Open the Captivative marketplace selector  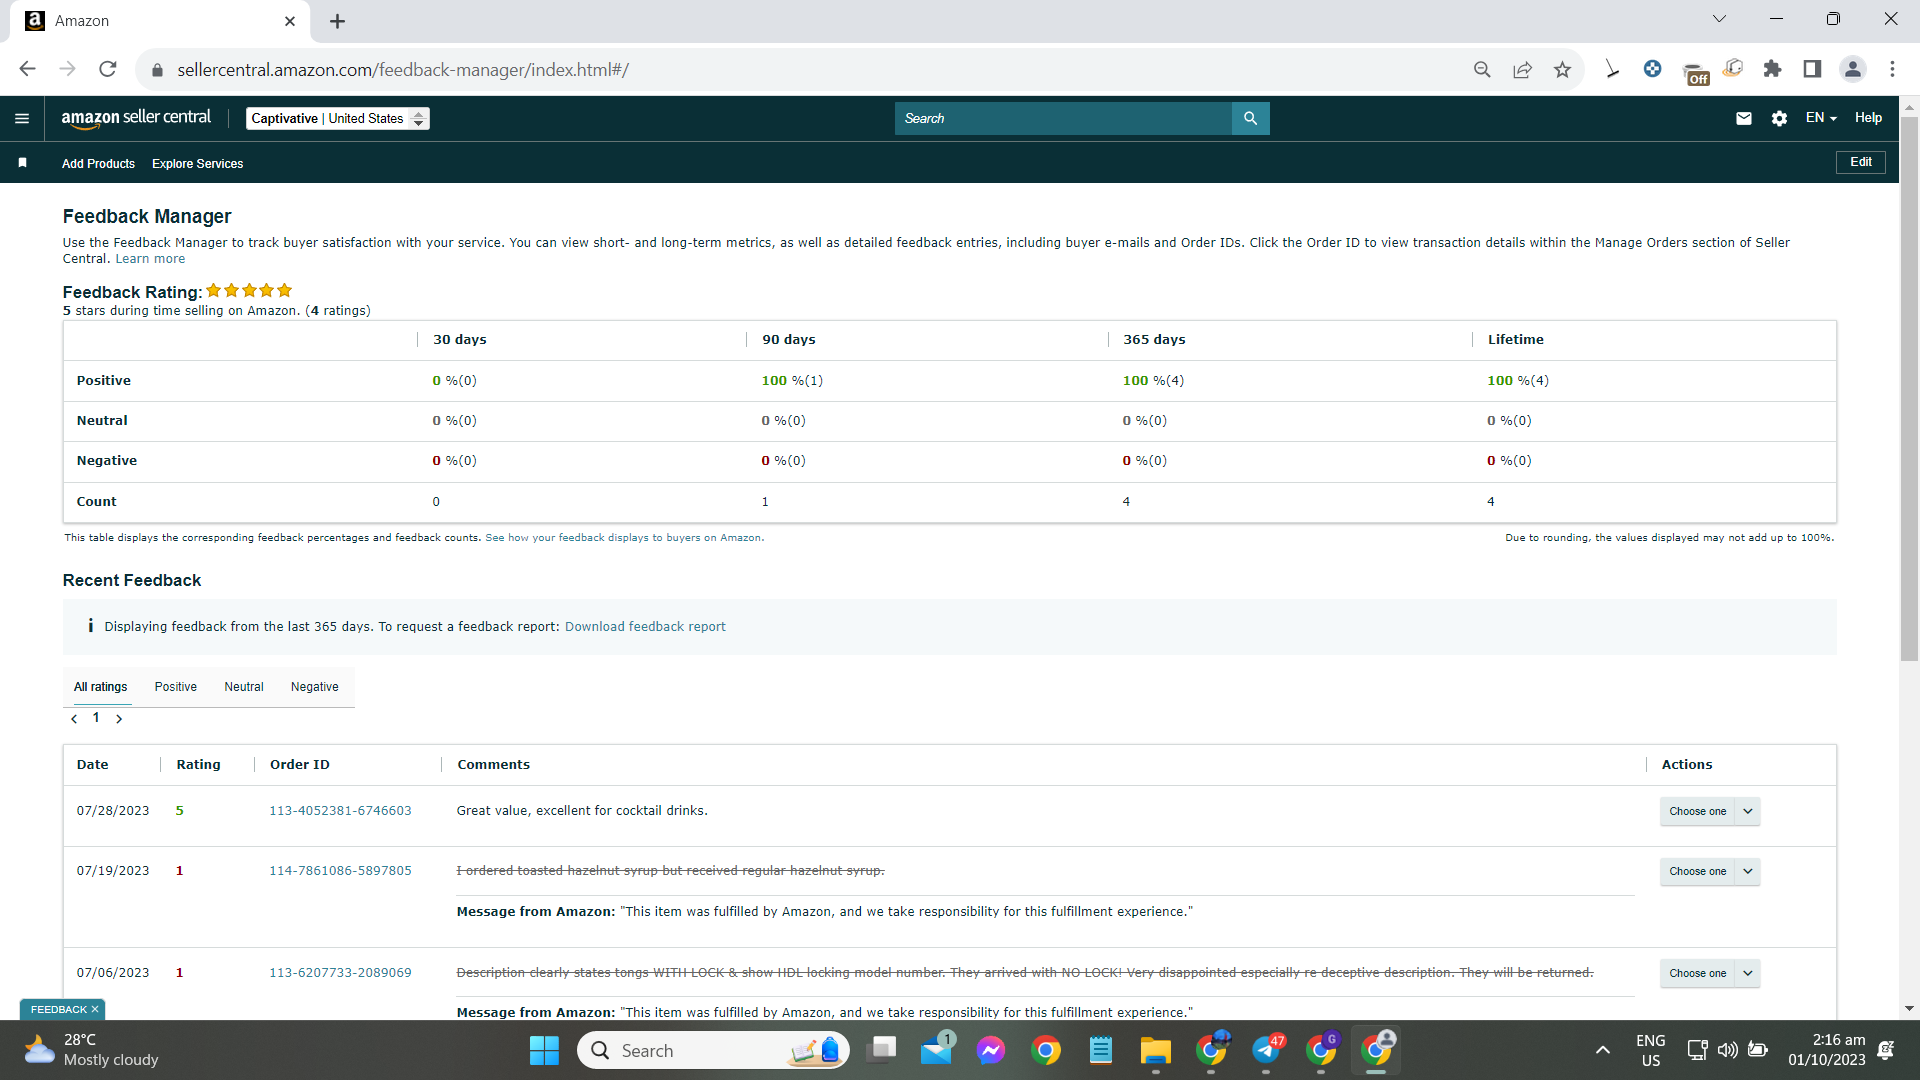[x=338, y=118]
